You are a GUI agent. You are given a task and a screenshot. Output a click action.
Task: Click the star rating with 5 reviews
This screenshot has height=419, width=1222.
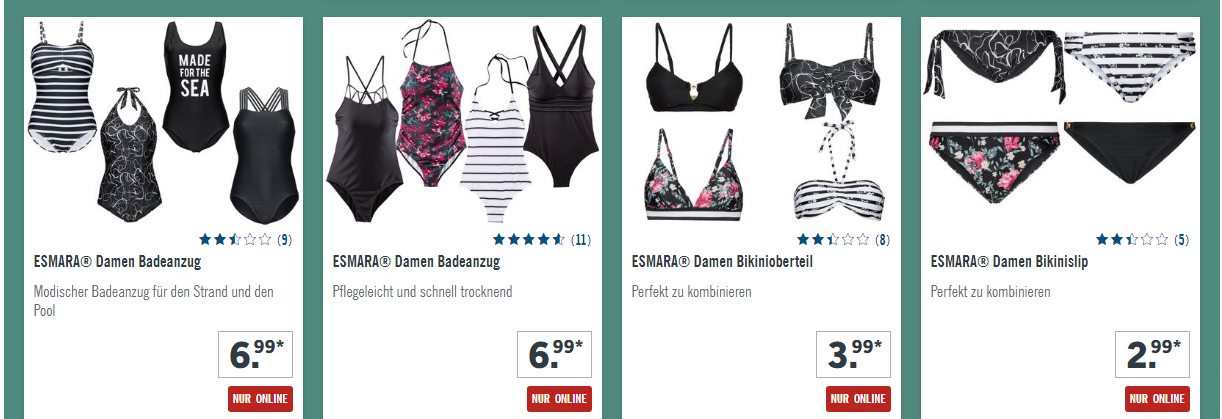(1142, 239)
